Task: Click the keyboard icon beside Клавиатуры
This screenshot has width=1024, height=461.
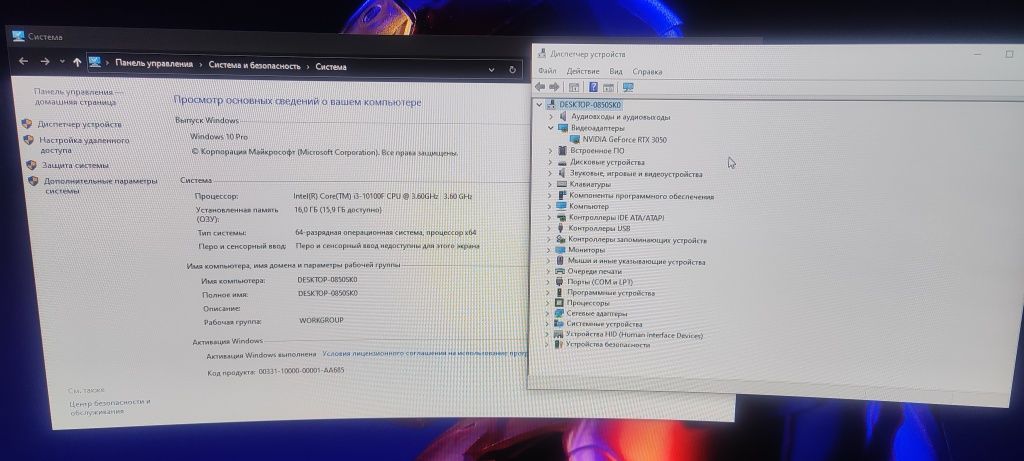Action: (x=562, y=184)
